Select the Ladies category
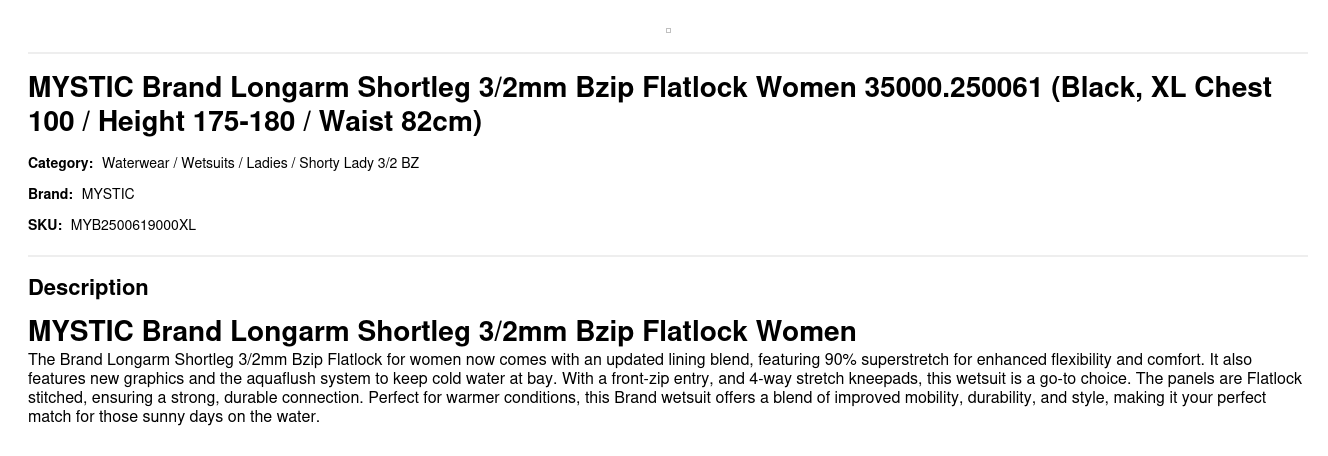The image size is (1328, 456). (267, 163)
